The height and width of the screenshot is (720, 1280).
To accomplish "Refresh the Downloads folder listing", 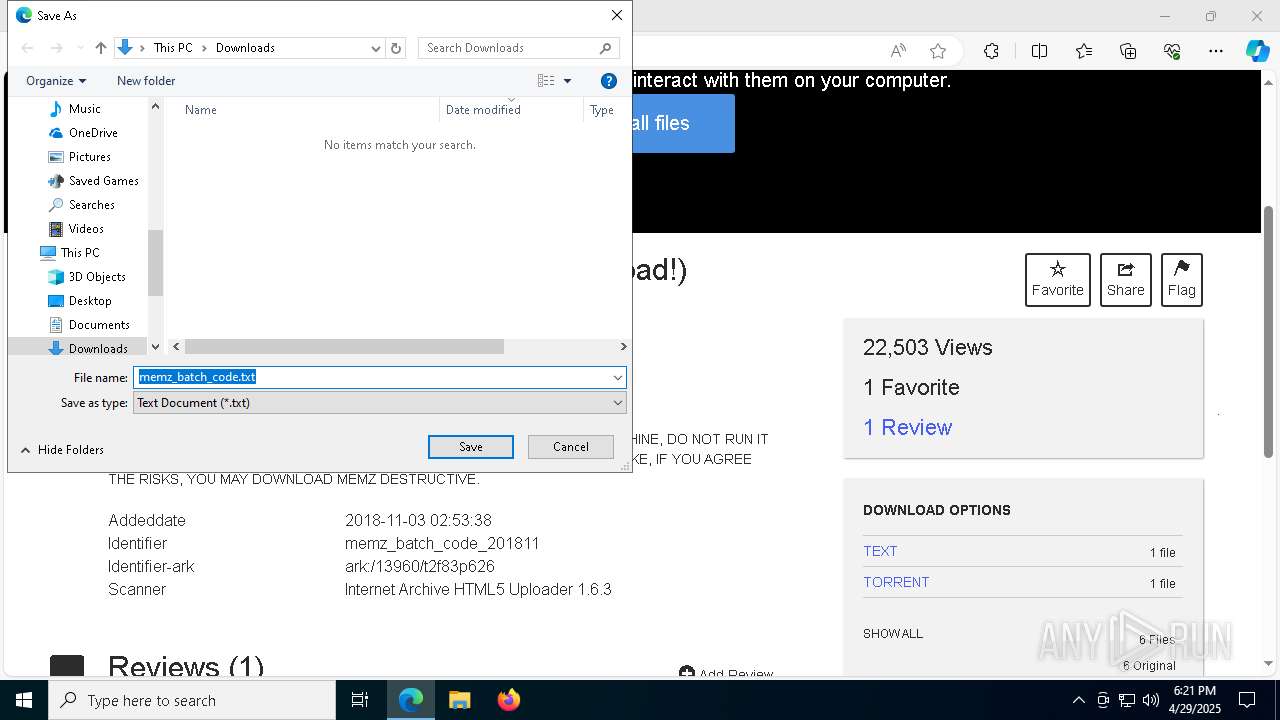I will tap(396, 48).
